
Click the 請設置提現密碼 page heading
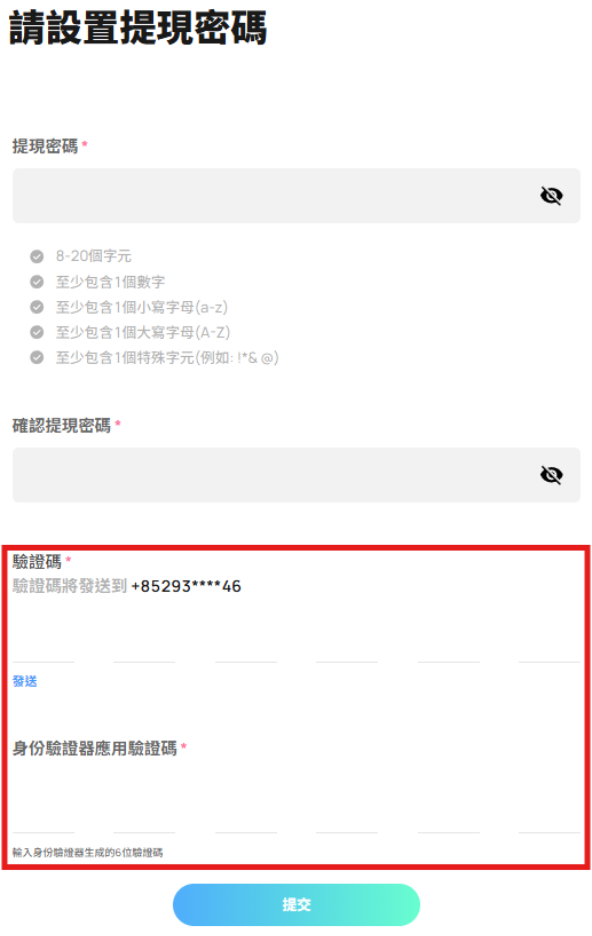coord(138,28)
